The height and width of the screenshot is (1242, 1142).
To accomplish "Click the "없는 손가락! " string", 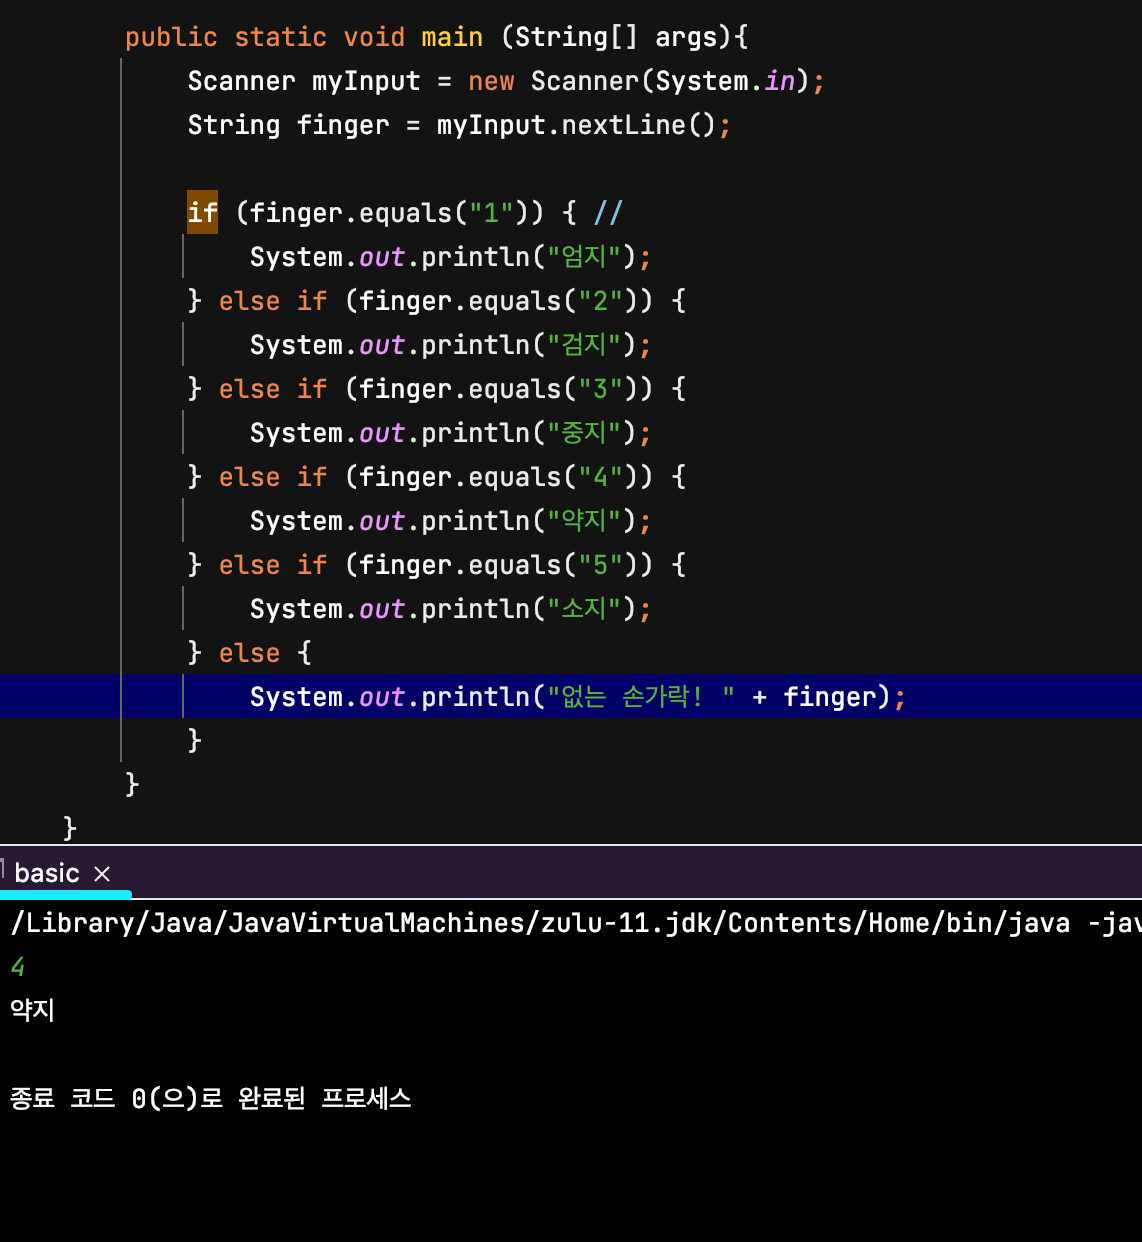I will (641, 697).
